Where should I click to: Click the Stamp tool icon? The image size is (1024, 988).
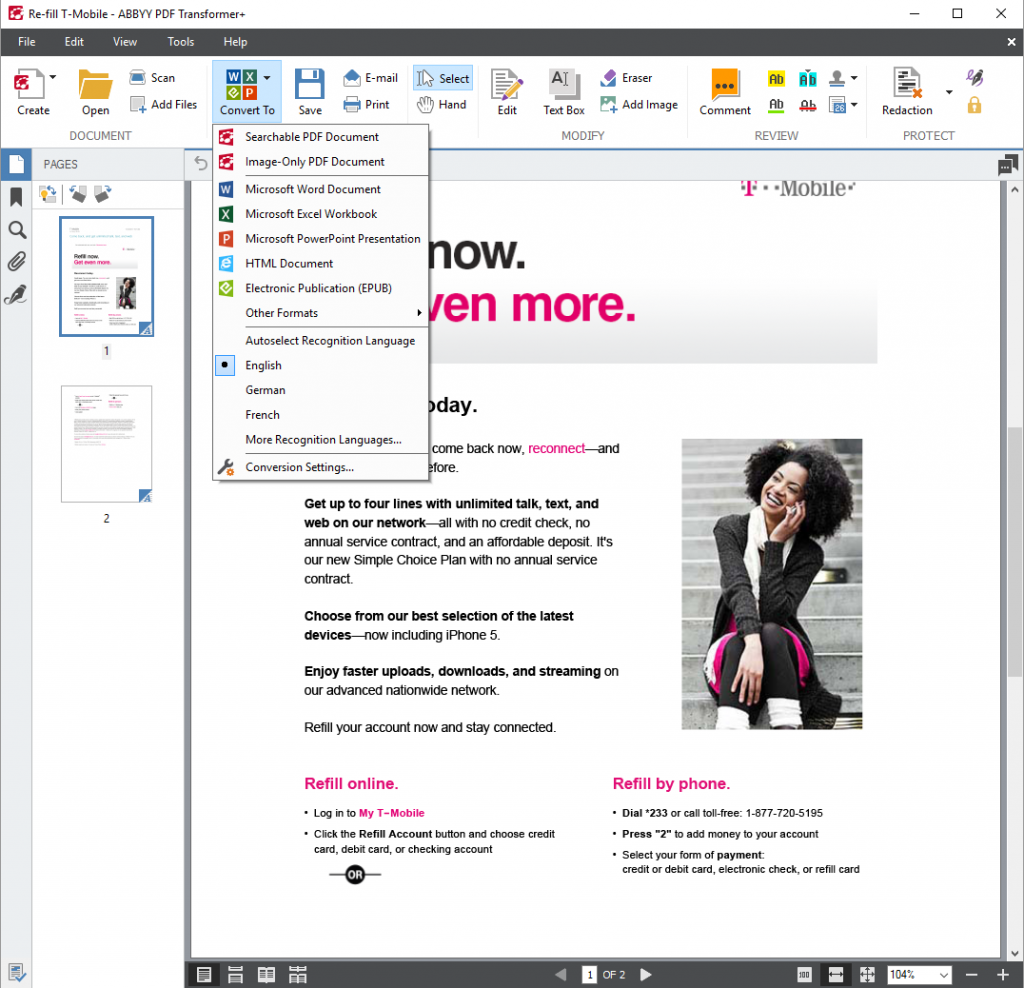point(837,79)
